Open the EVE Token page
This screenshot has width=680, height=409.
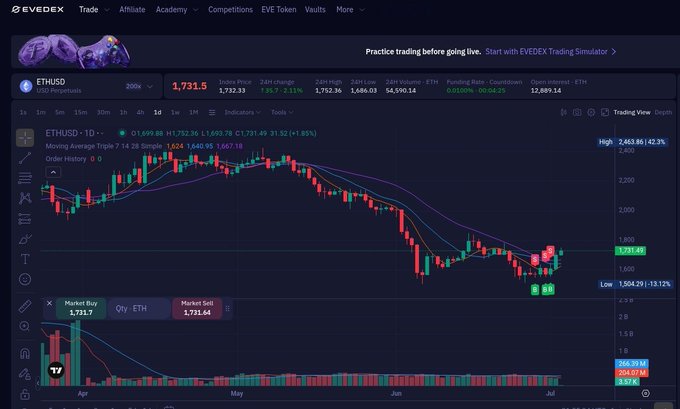279,10
